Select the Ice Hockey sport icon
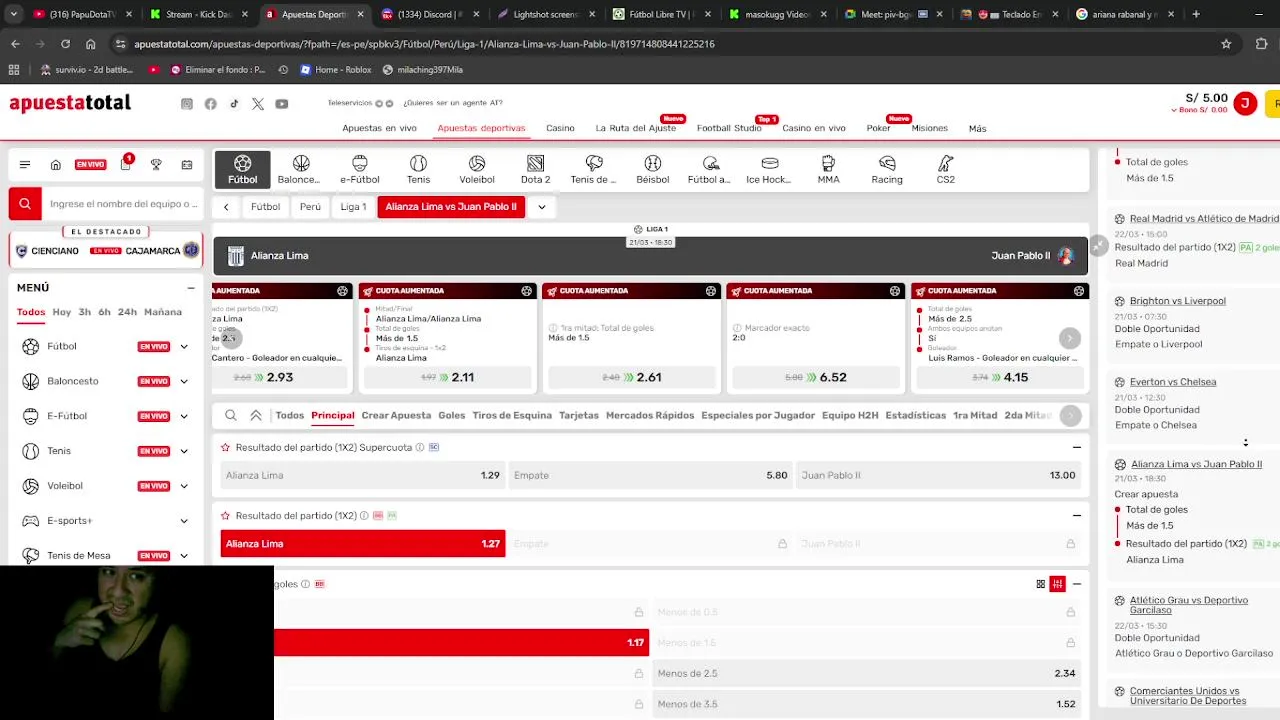 [x=769, y=170]
